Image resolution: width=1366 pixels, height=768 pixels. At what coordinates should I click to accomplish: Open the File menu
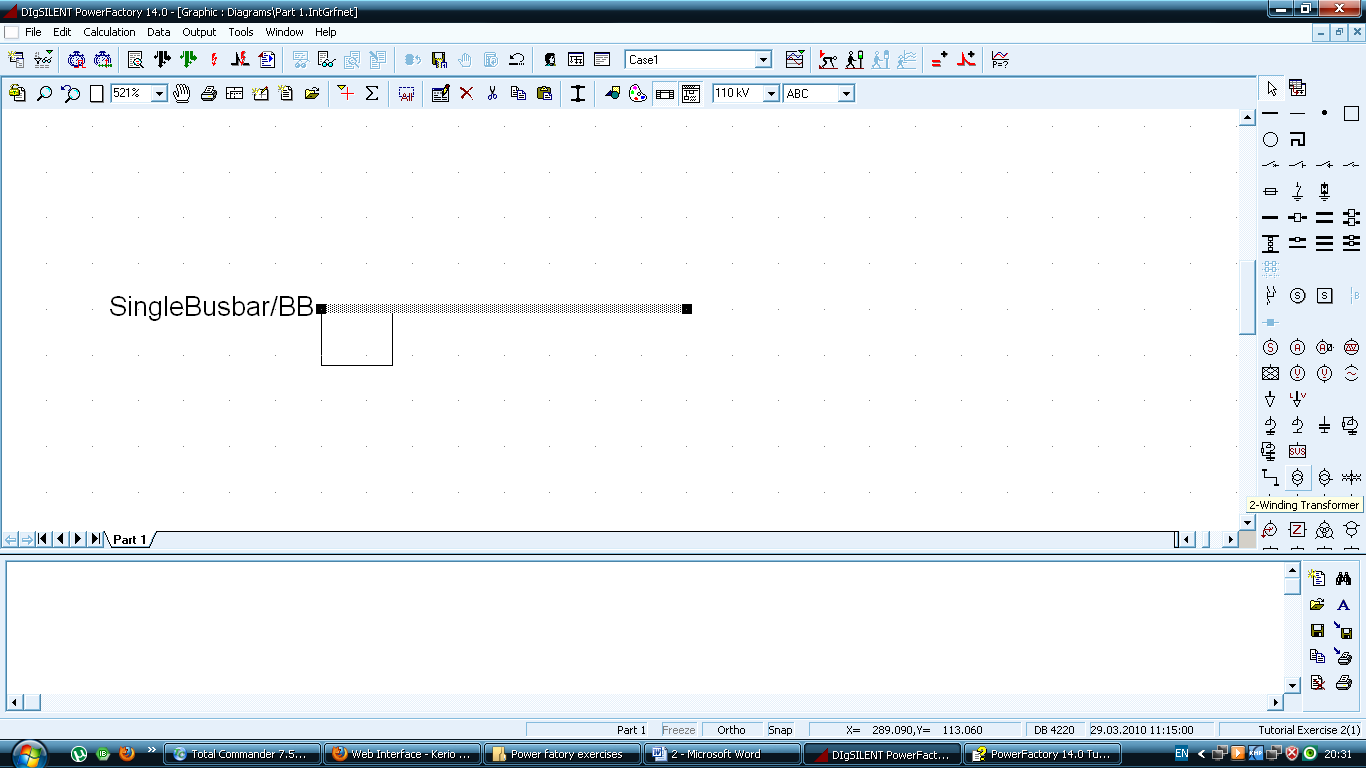point(33,32)
